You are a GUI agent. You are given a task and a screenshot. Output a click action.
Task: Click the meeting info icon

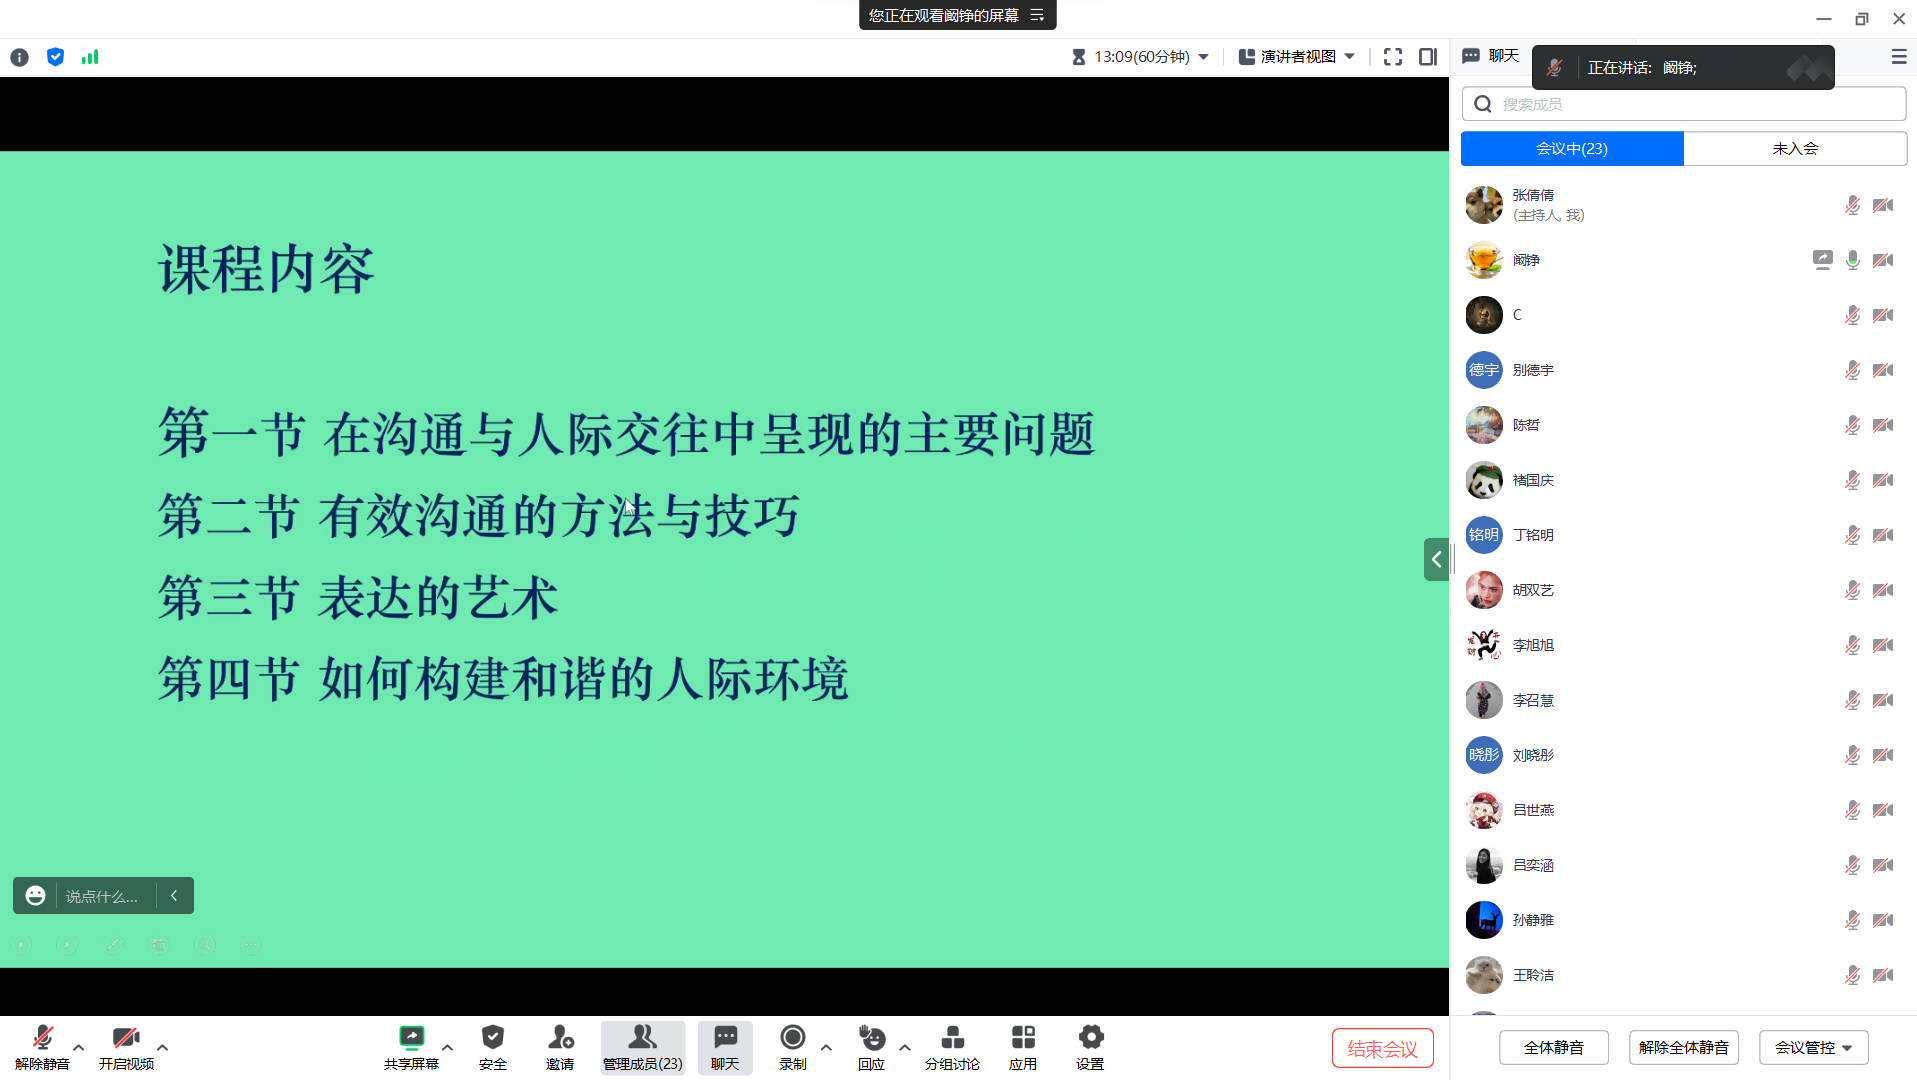coord(19,57)
